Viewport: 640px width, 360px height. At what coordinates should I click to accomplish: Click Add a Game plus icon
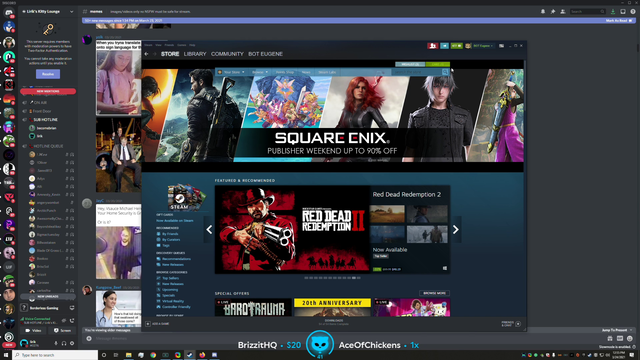tap(148, 324)
